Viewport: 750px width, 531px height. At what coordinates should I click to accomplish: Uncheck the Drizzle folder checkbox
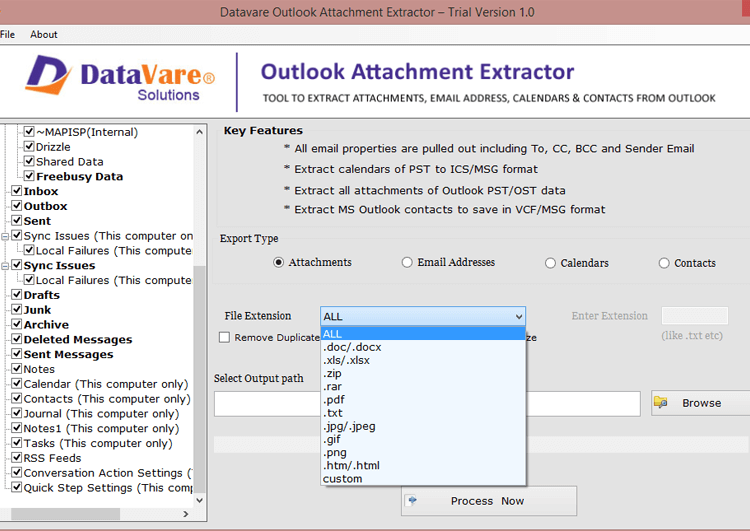click(29, 146)
